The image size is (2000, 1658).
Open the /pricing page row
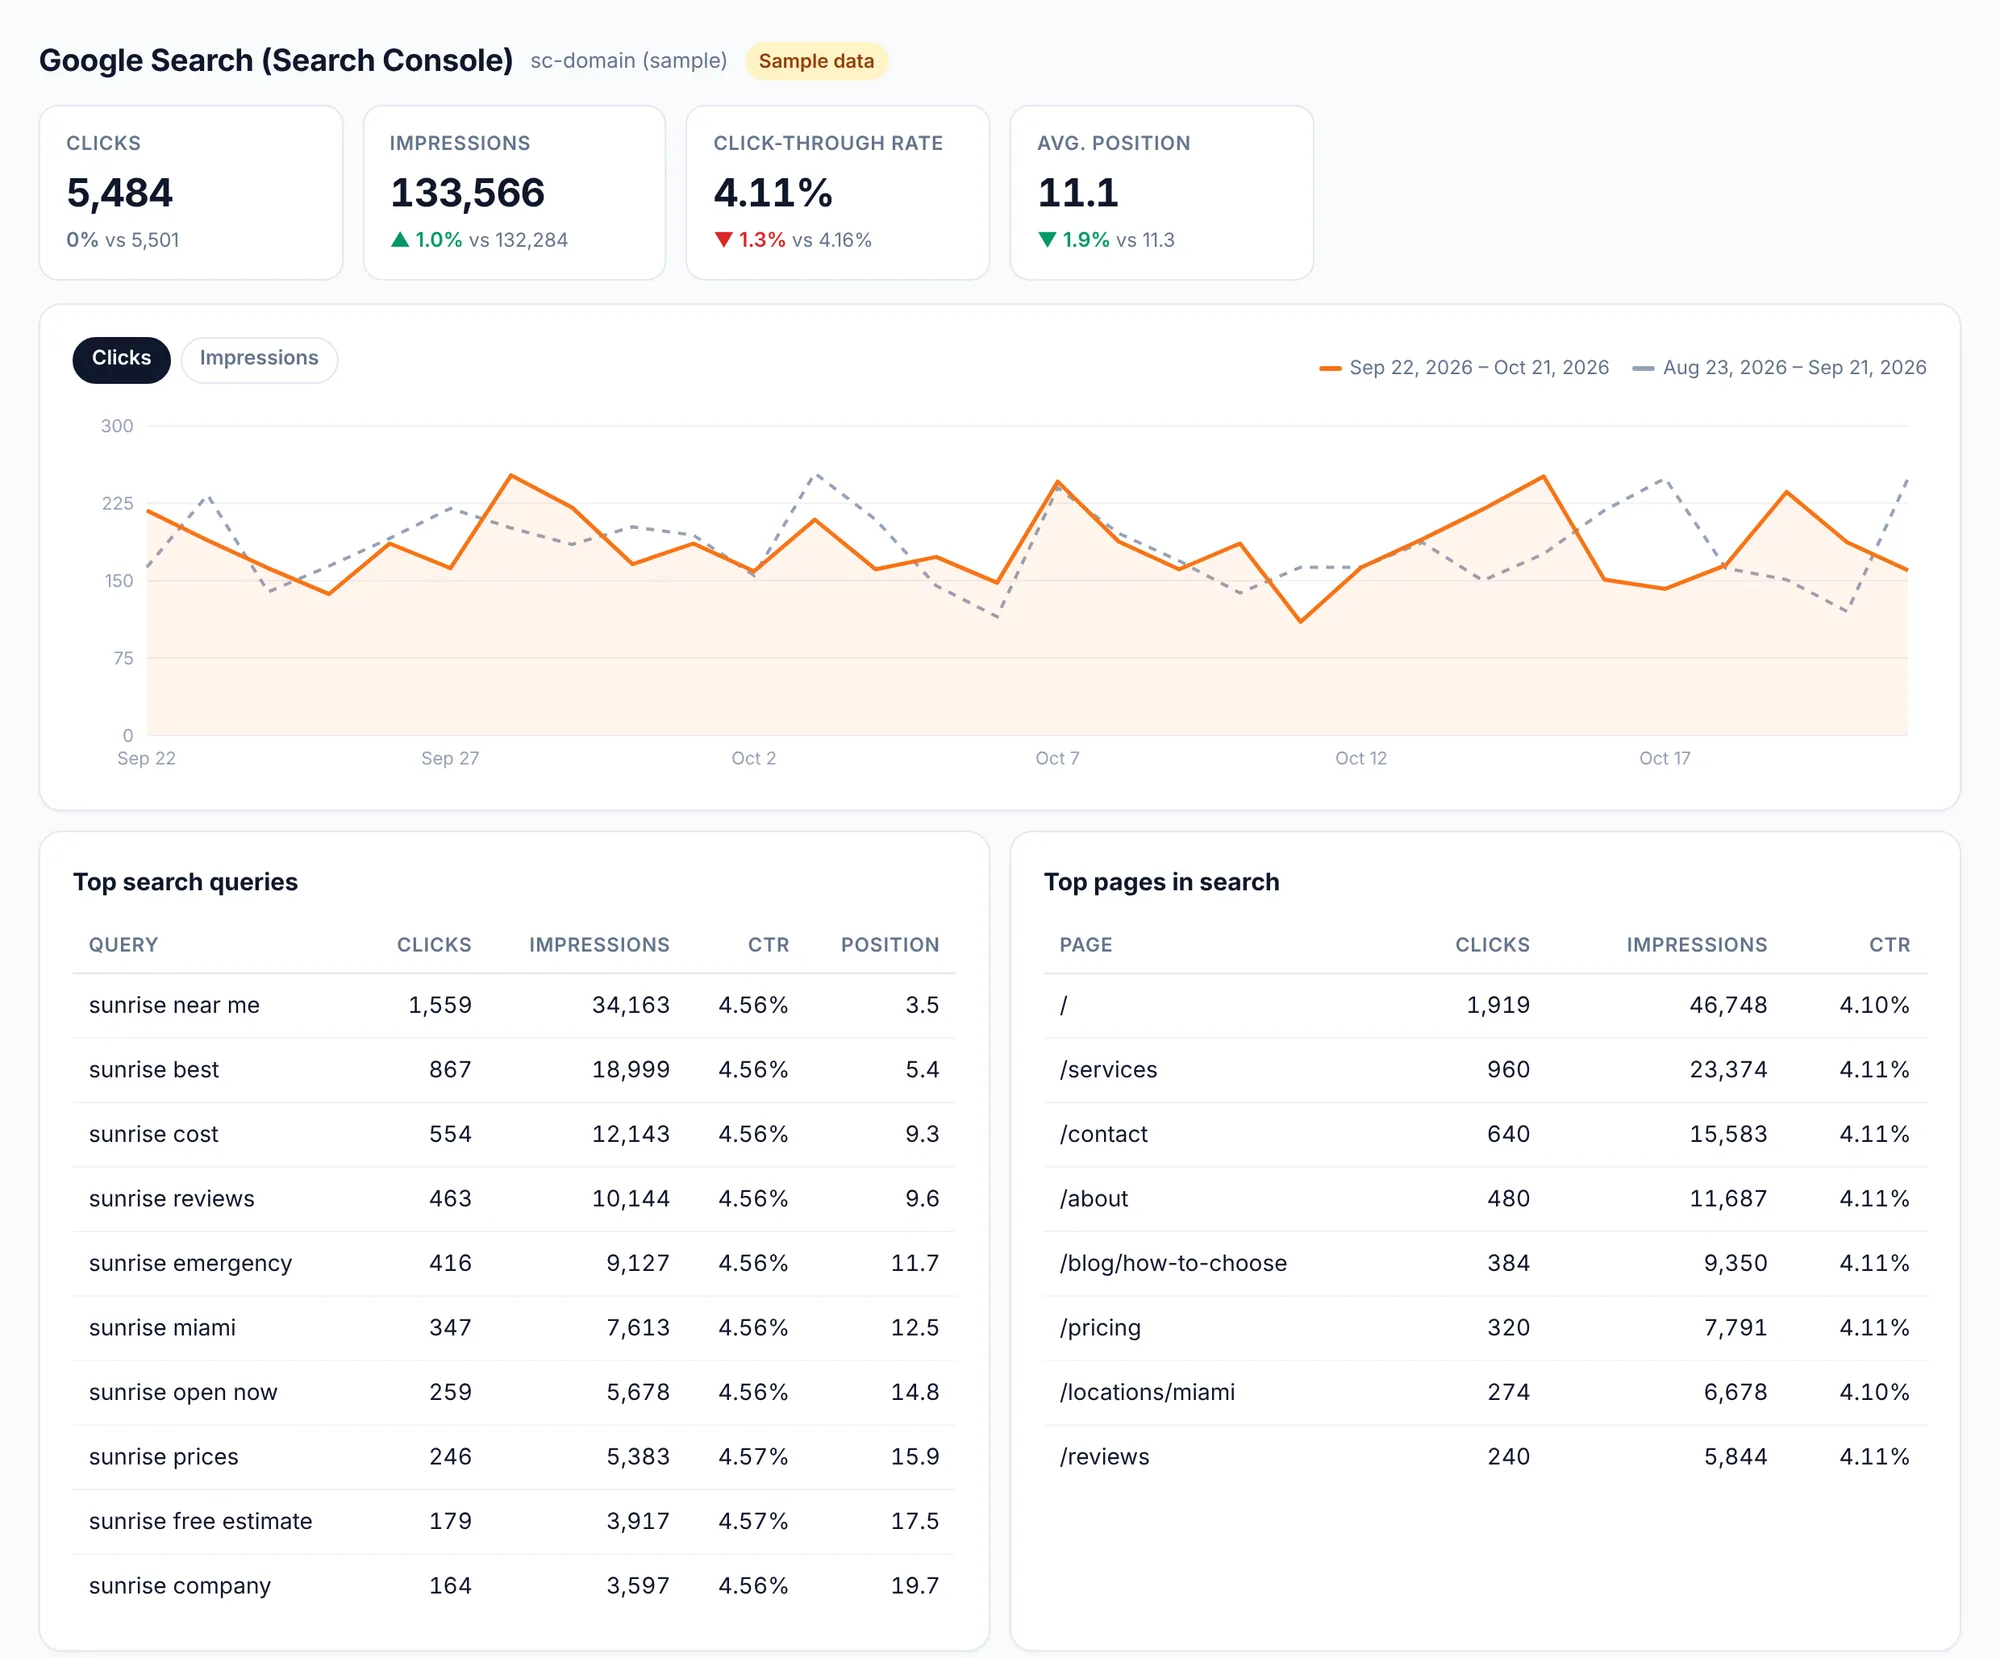[x=1485, y=1328]
